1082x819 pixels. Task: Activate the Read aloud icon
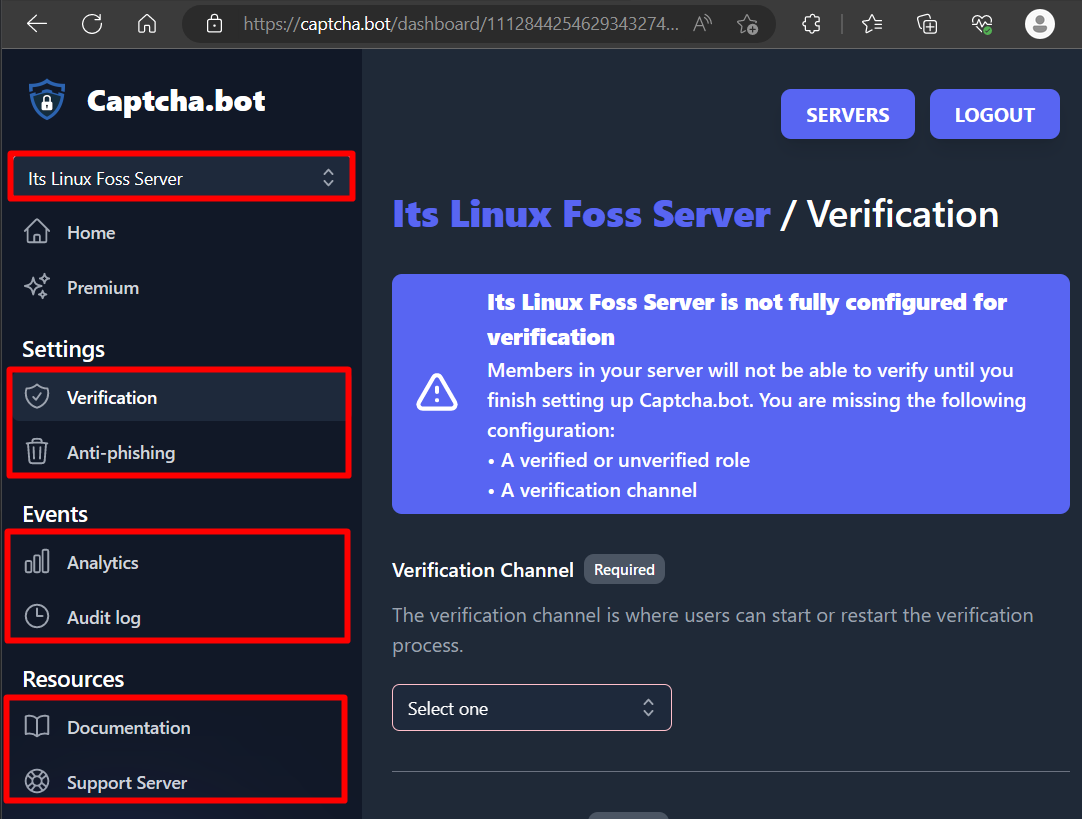click(702, 24)
